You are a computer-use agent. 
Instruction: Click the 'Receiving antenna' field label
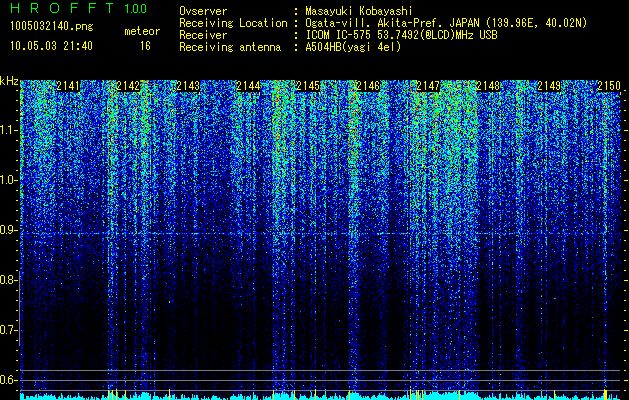[230, 47]
